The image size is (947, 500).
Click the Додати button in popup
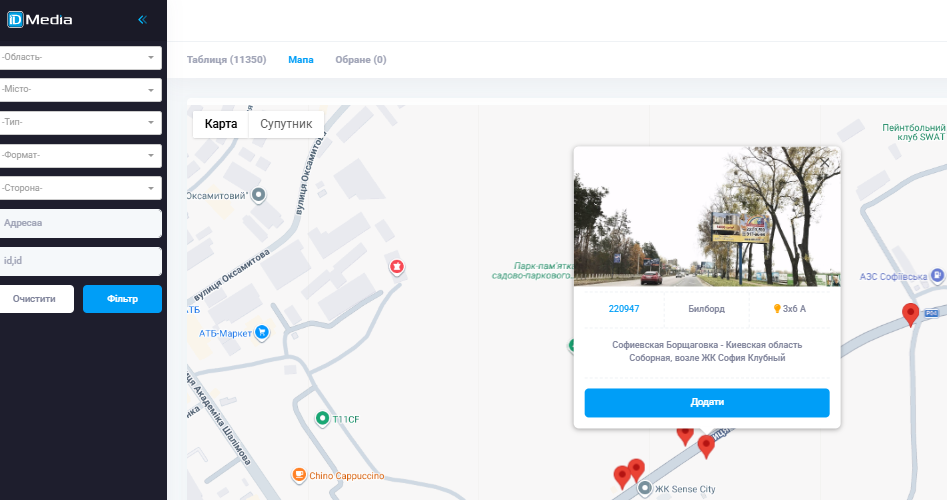point(707,402)
